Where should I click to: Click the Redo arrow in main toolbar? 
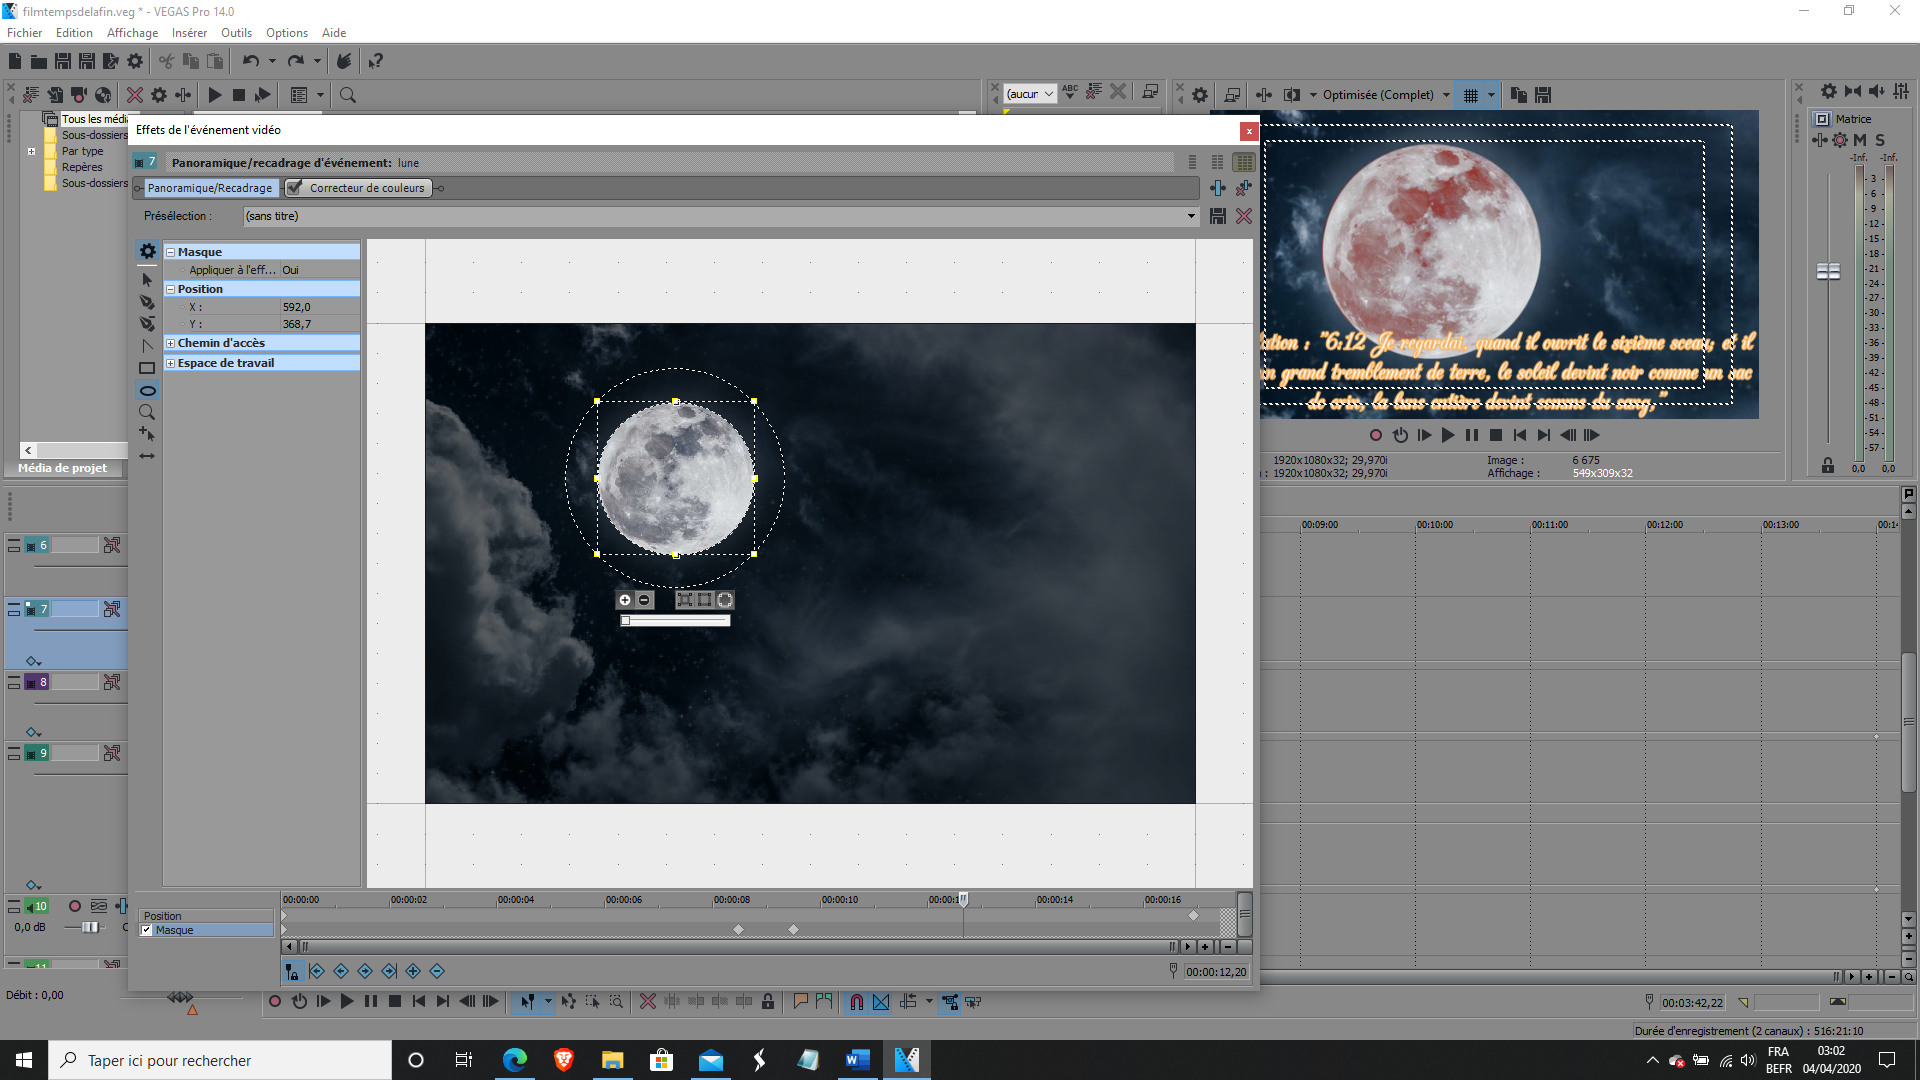pyautogui.click(x=295, y=61)
